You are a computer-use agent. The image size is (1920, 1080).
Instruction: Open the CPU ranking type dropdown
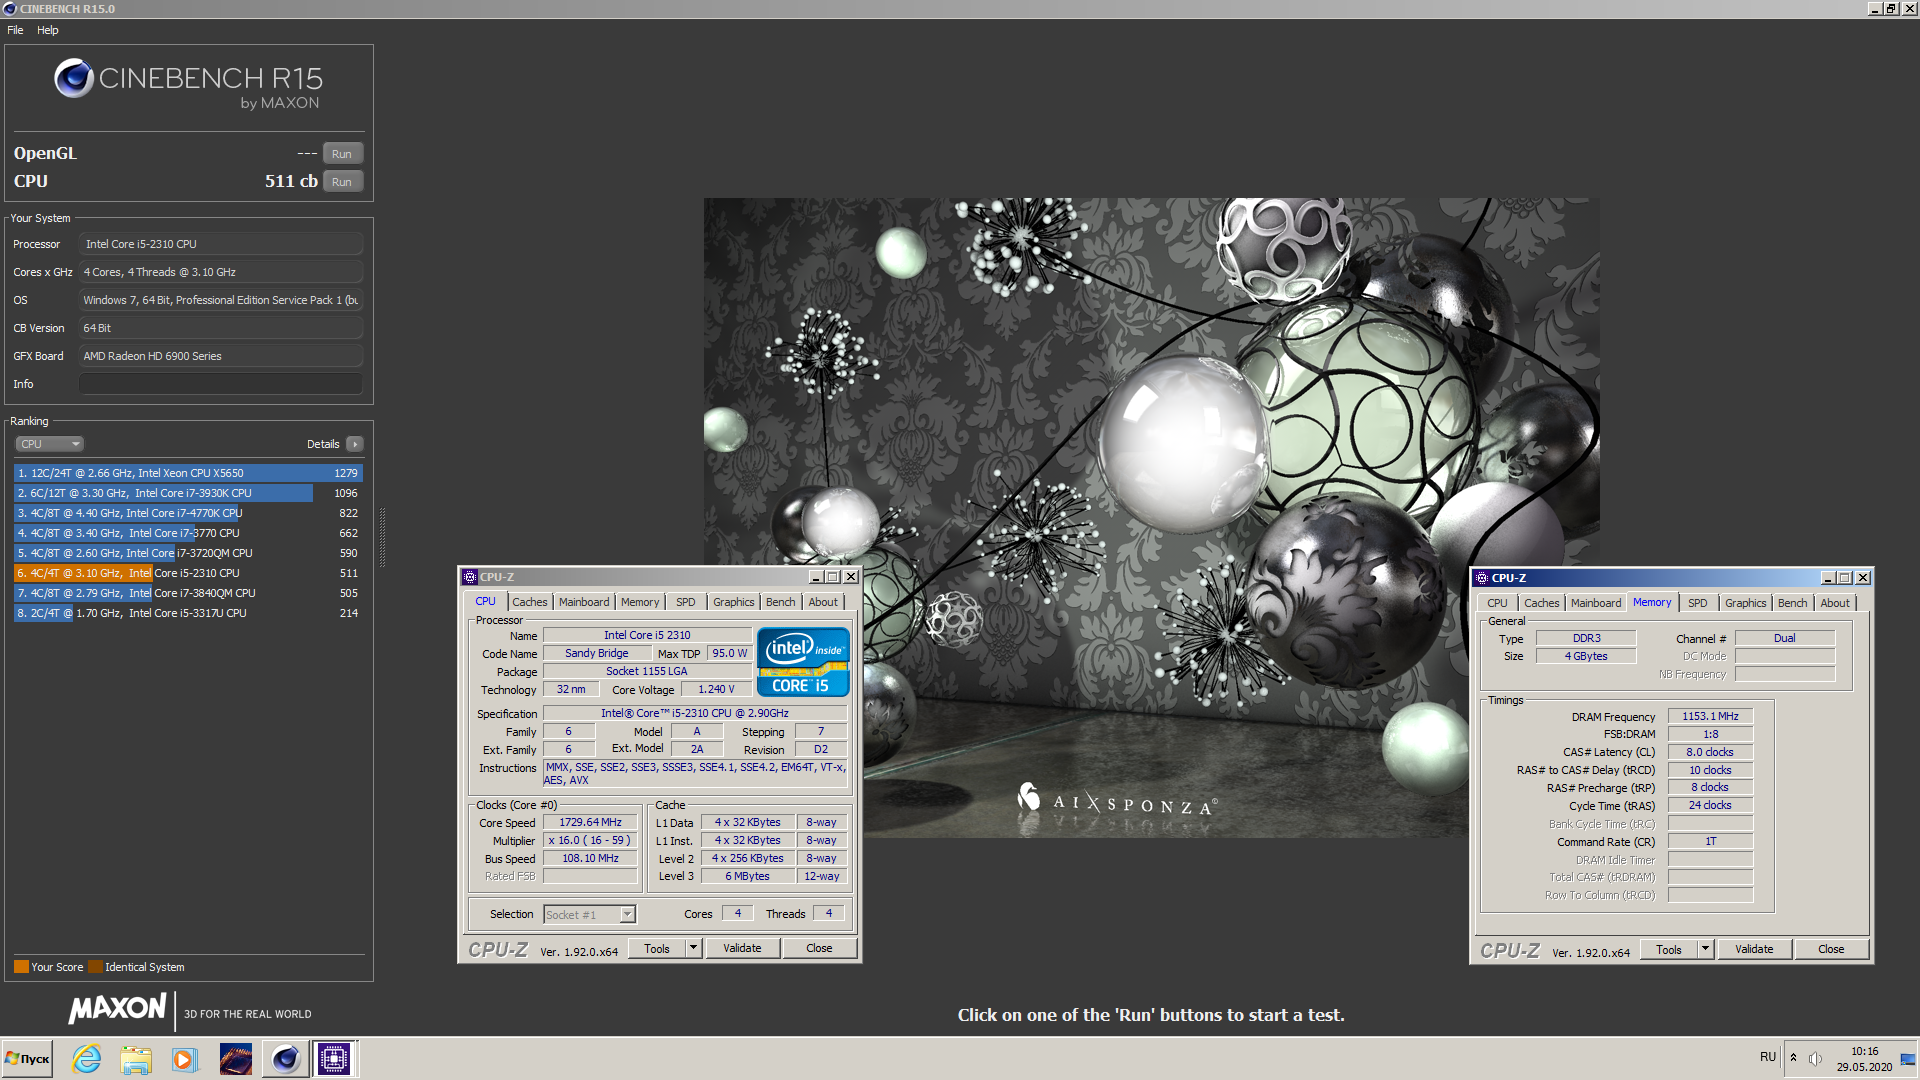coord(49,444)
